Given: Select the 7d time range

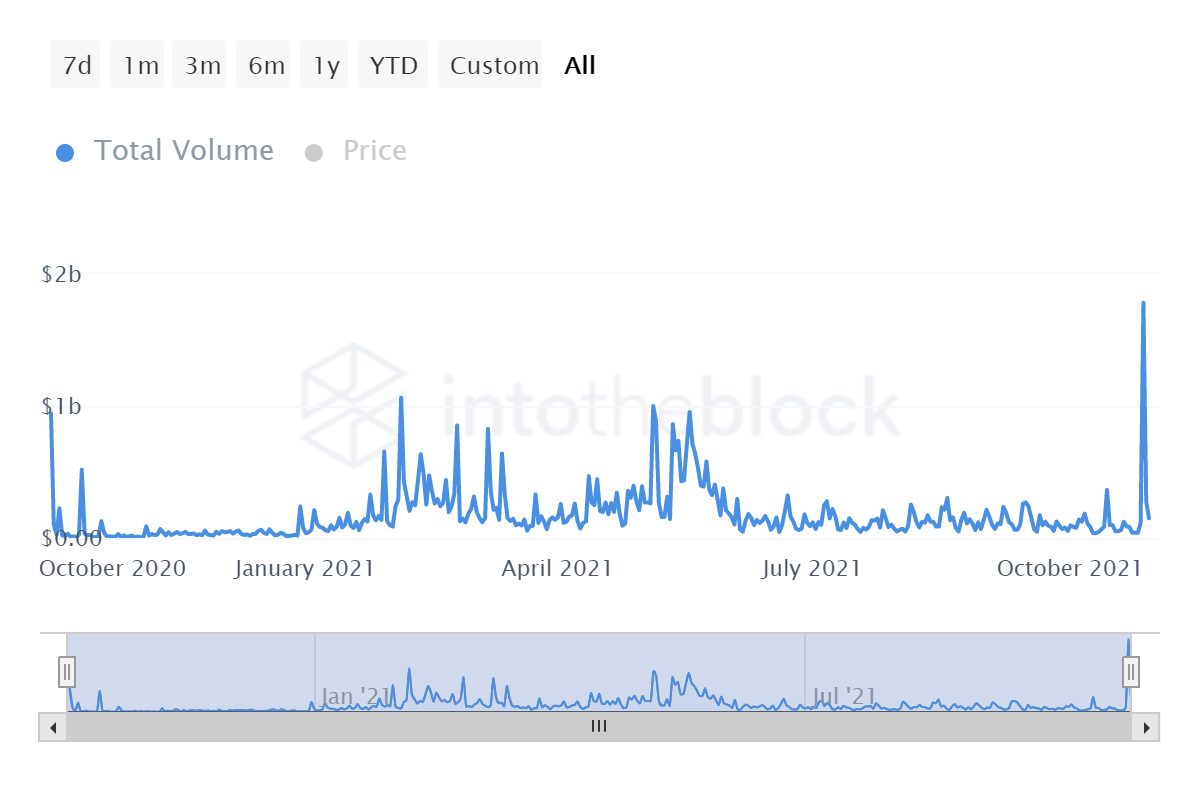Looking at the screenshot, I should click(76, 66).
